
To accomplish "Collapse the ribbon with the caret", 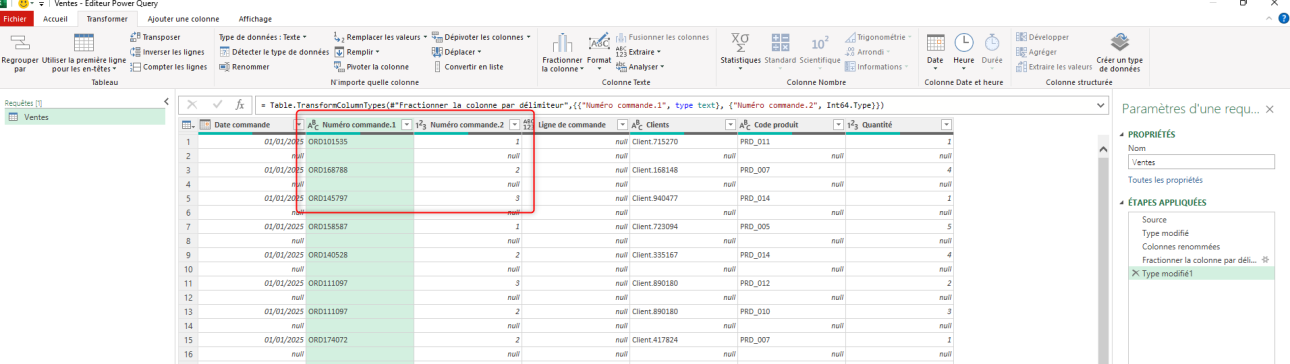I will [x=1268, y=18].
